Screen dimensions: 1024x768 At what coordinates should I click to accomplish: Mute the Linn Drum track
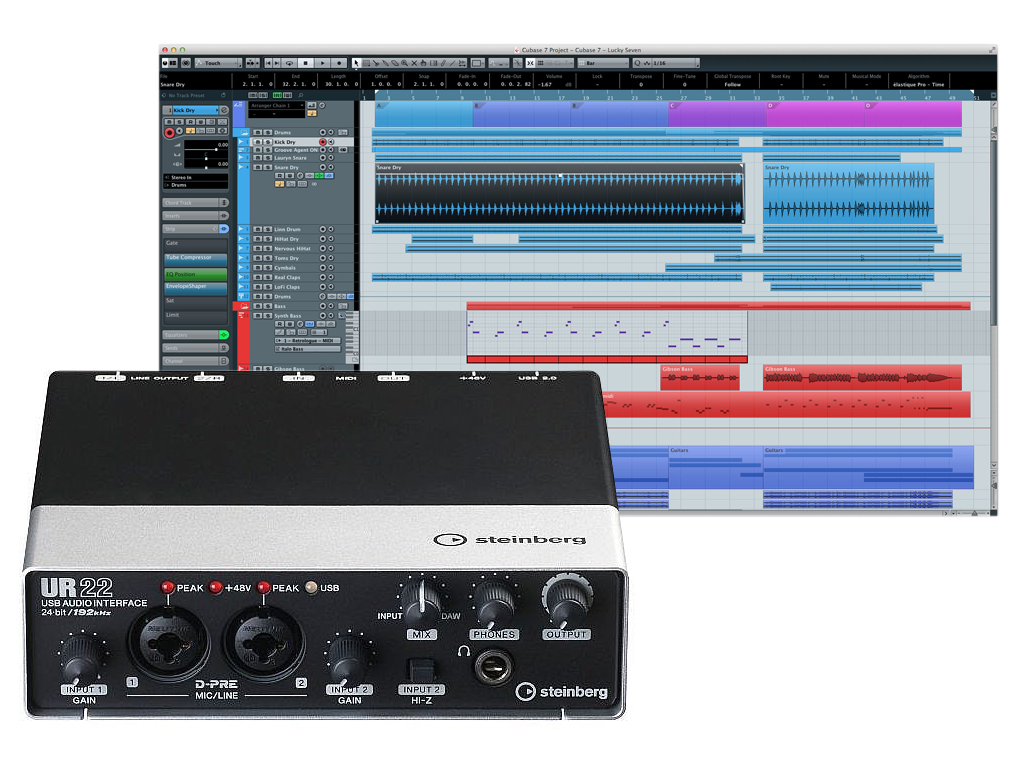click(257, 230)
